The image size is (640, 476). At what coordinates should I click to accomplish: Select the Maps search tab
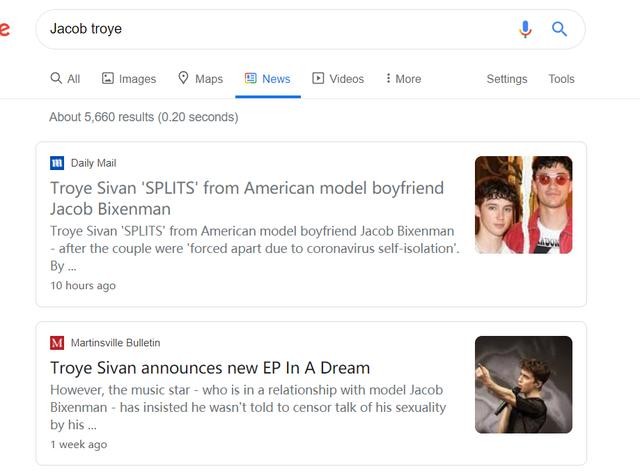coord(200,79)
